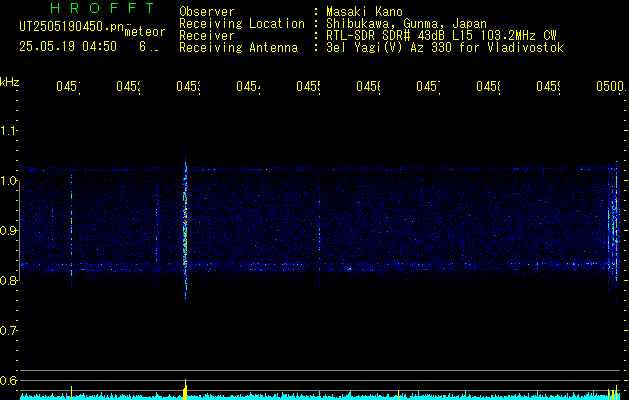Click the 'meteor' label
The height and width of the screenshot is (400, 629).
coord(145,32)
